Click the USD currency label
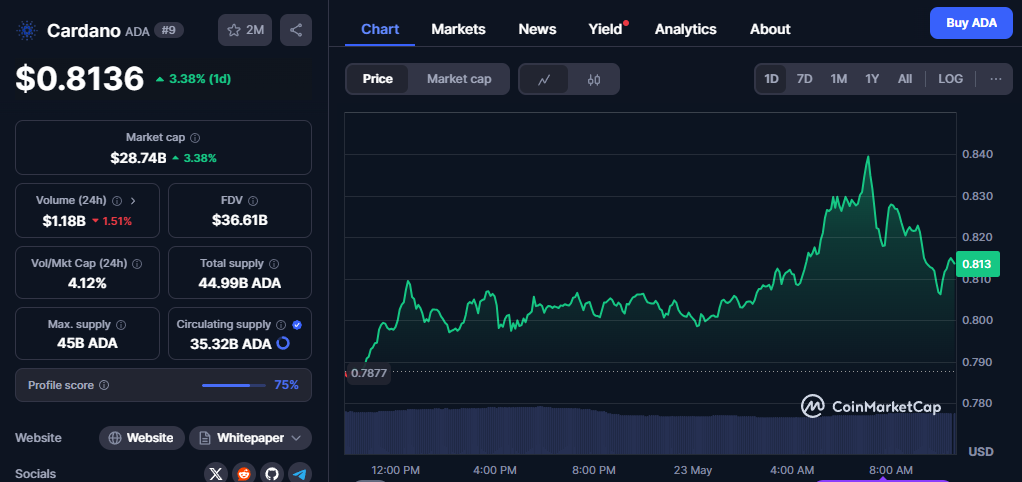Screen dimensions: 1022x482 click(981, 451)
